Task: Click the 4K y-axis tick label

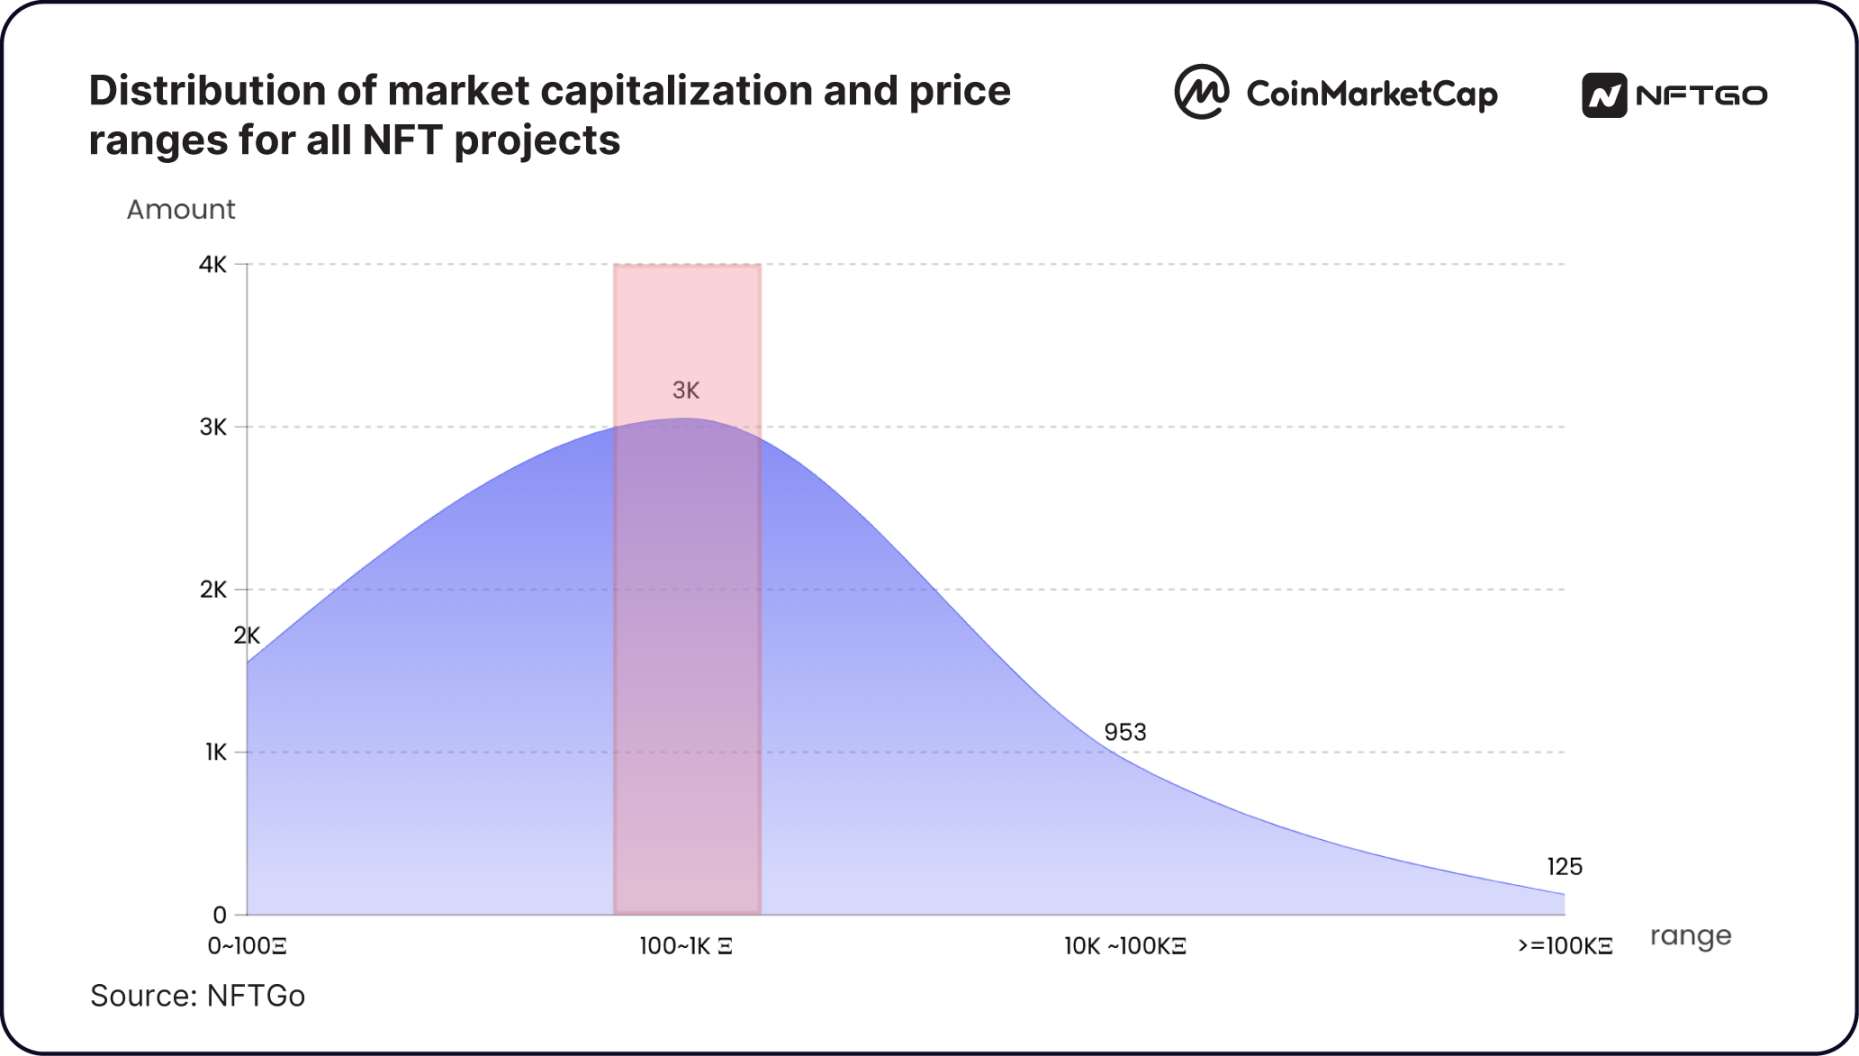Action: pyautogui.click(x=213, y=265)
